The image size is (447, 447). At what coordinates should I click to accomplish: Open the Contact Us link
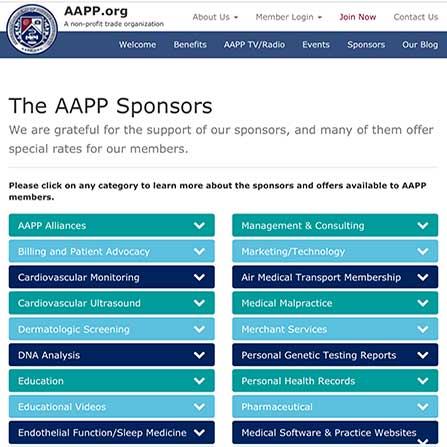[416, 17]
